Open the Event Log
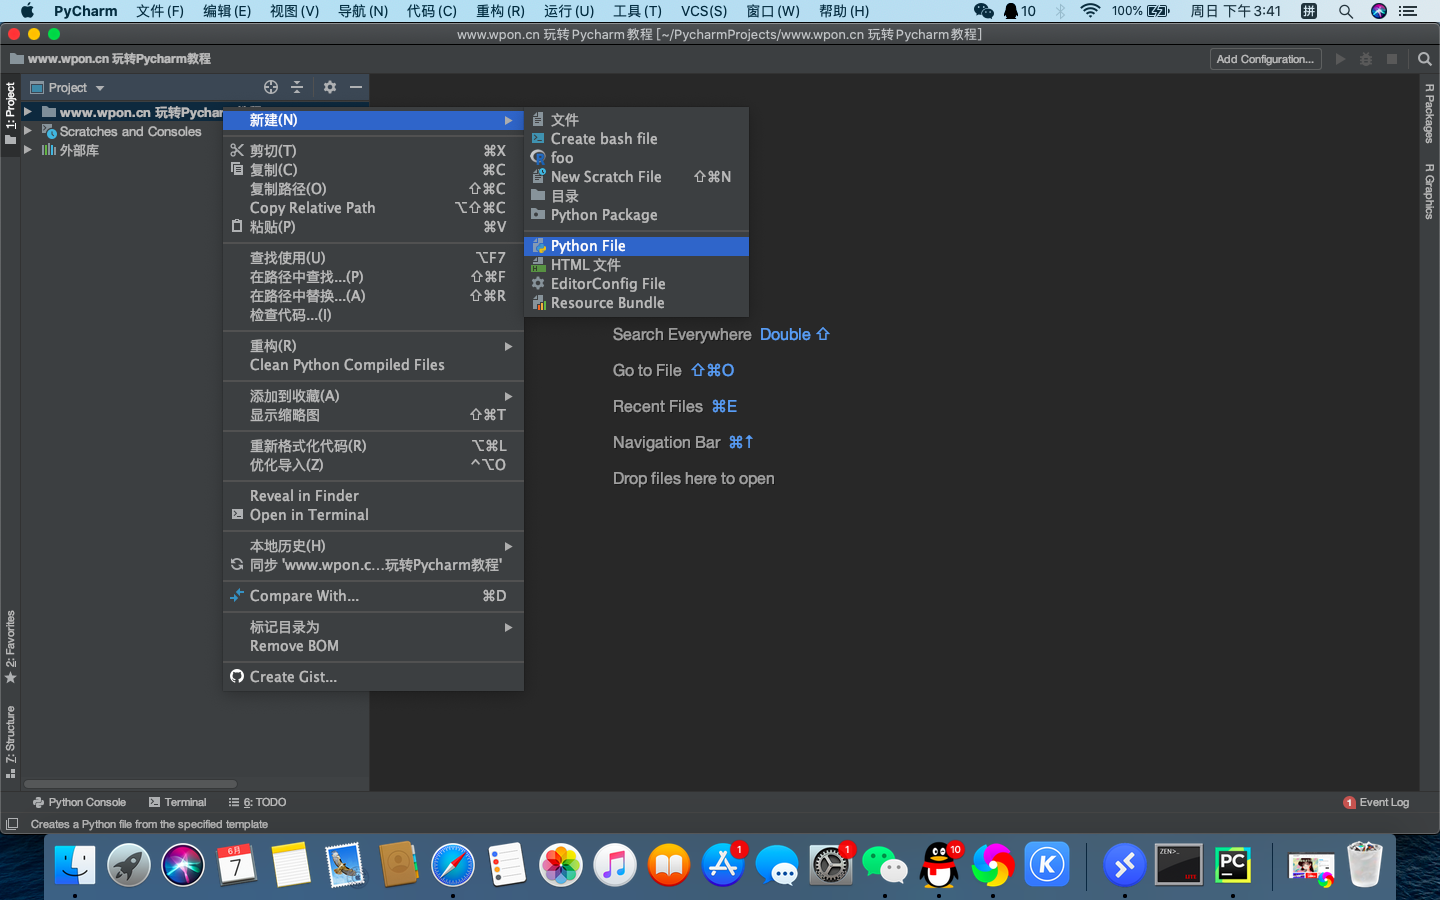The width and height of the screenshot is (1440, 900). [1376, 802]
